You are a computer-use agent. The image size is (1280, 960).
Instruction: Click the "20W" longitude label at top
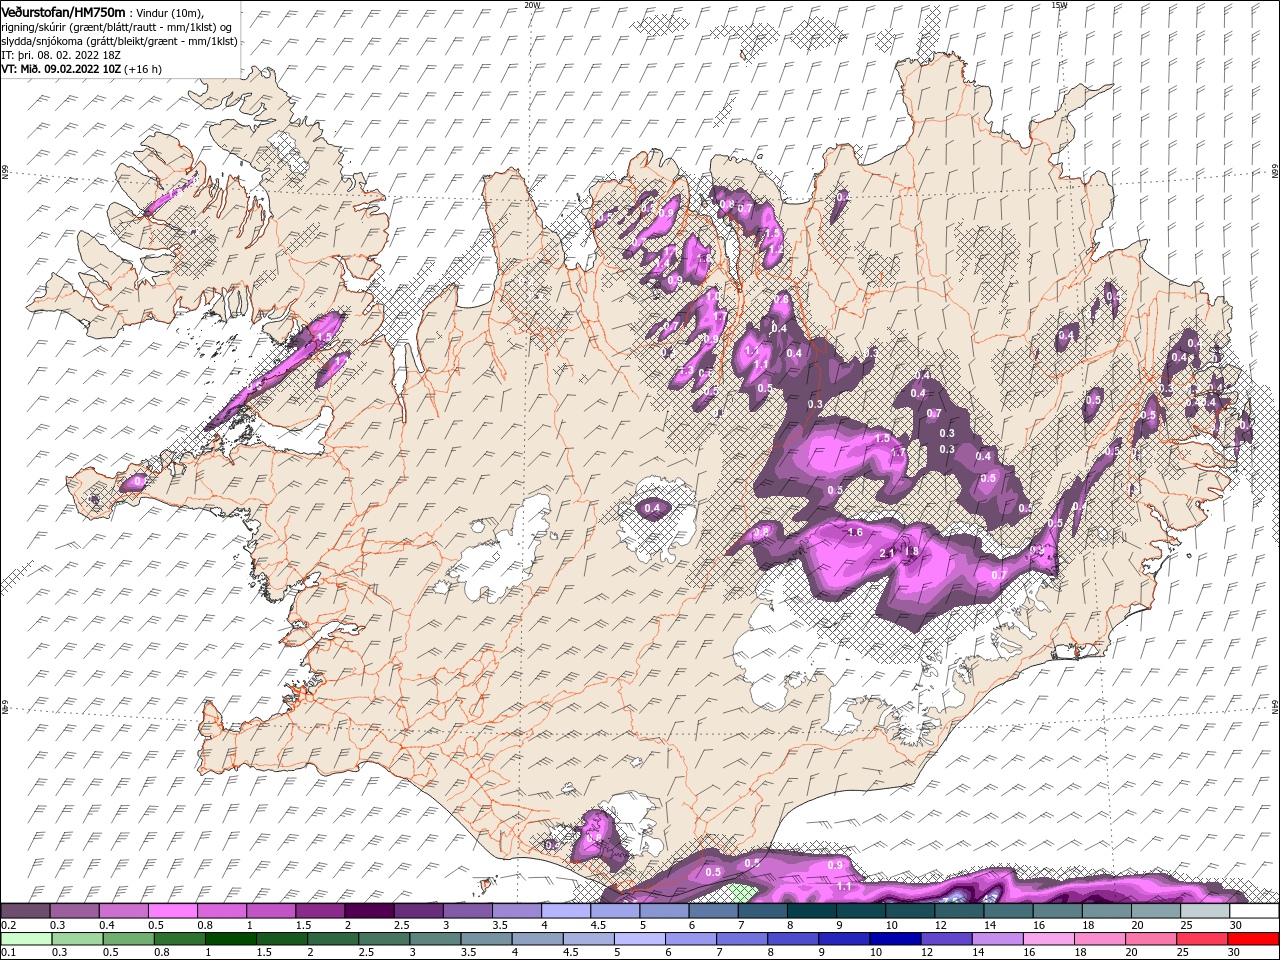click(x=531, y=5)
